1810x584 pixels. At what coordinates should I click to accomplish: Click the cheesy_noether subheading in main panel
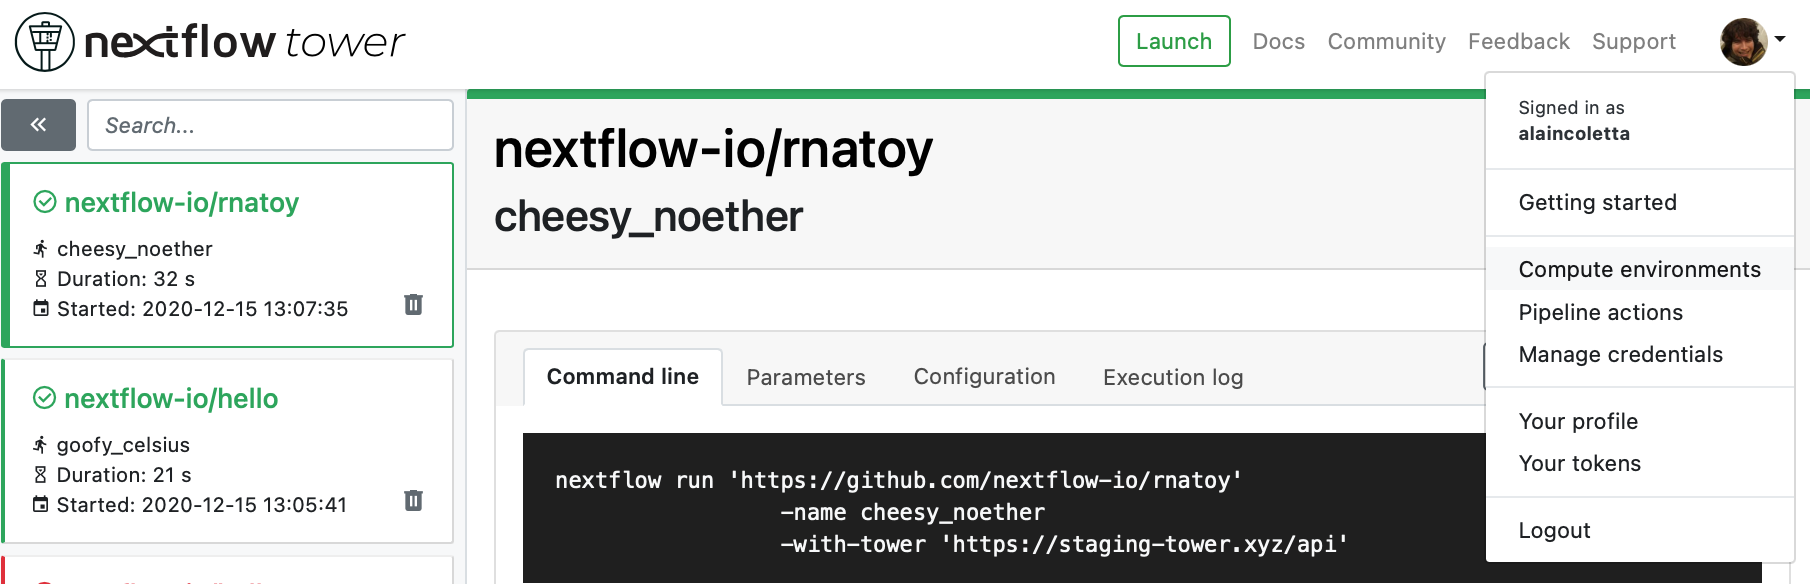pyautogui.click(x=649, y=217)
